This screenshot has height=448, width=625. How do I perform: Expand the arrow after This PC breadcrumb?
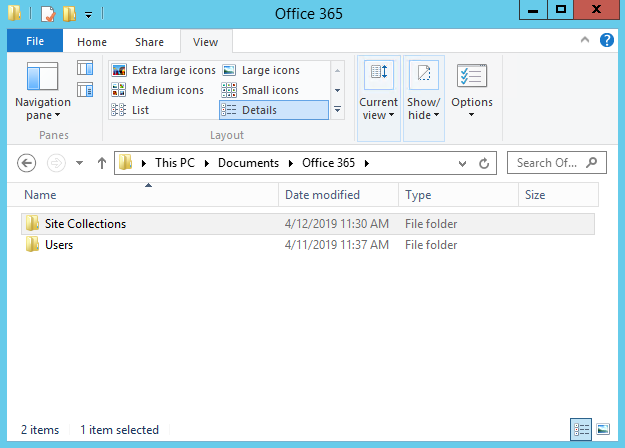point(206,163)
